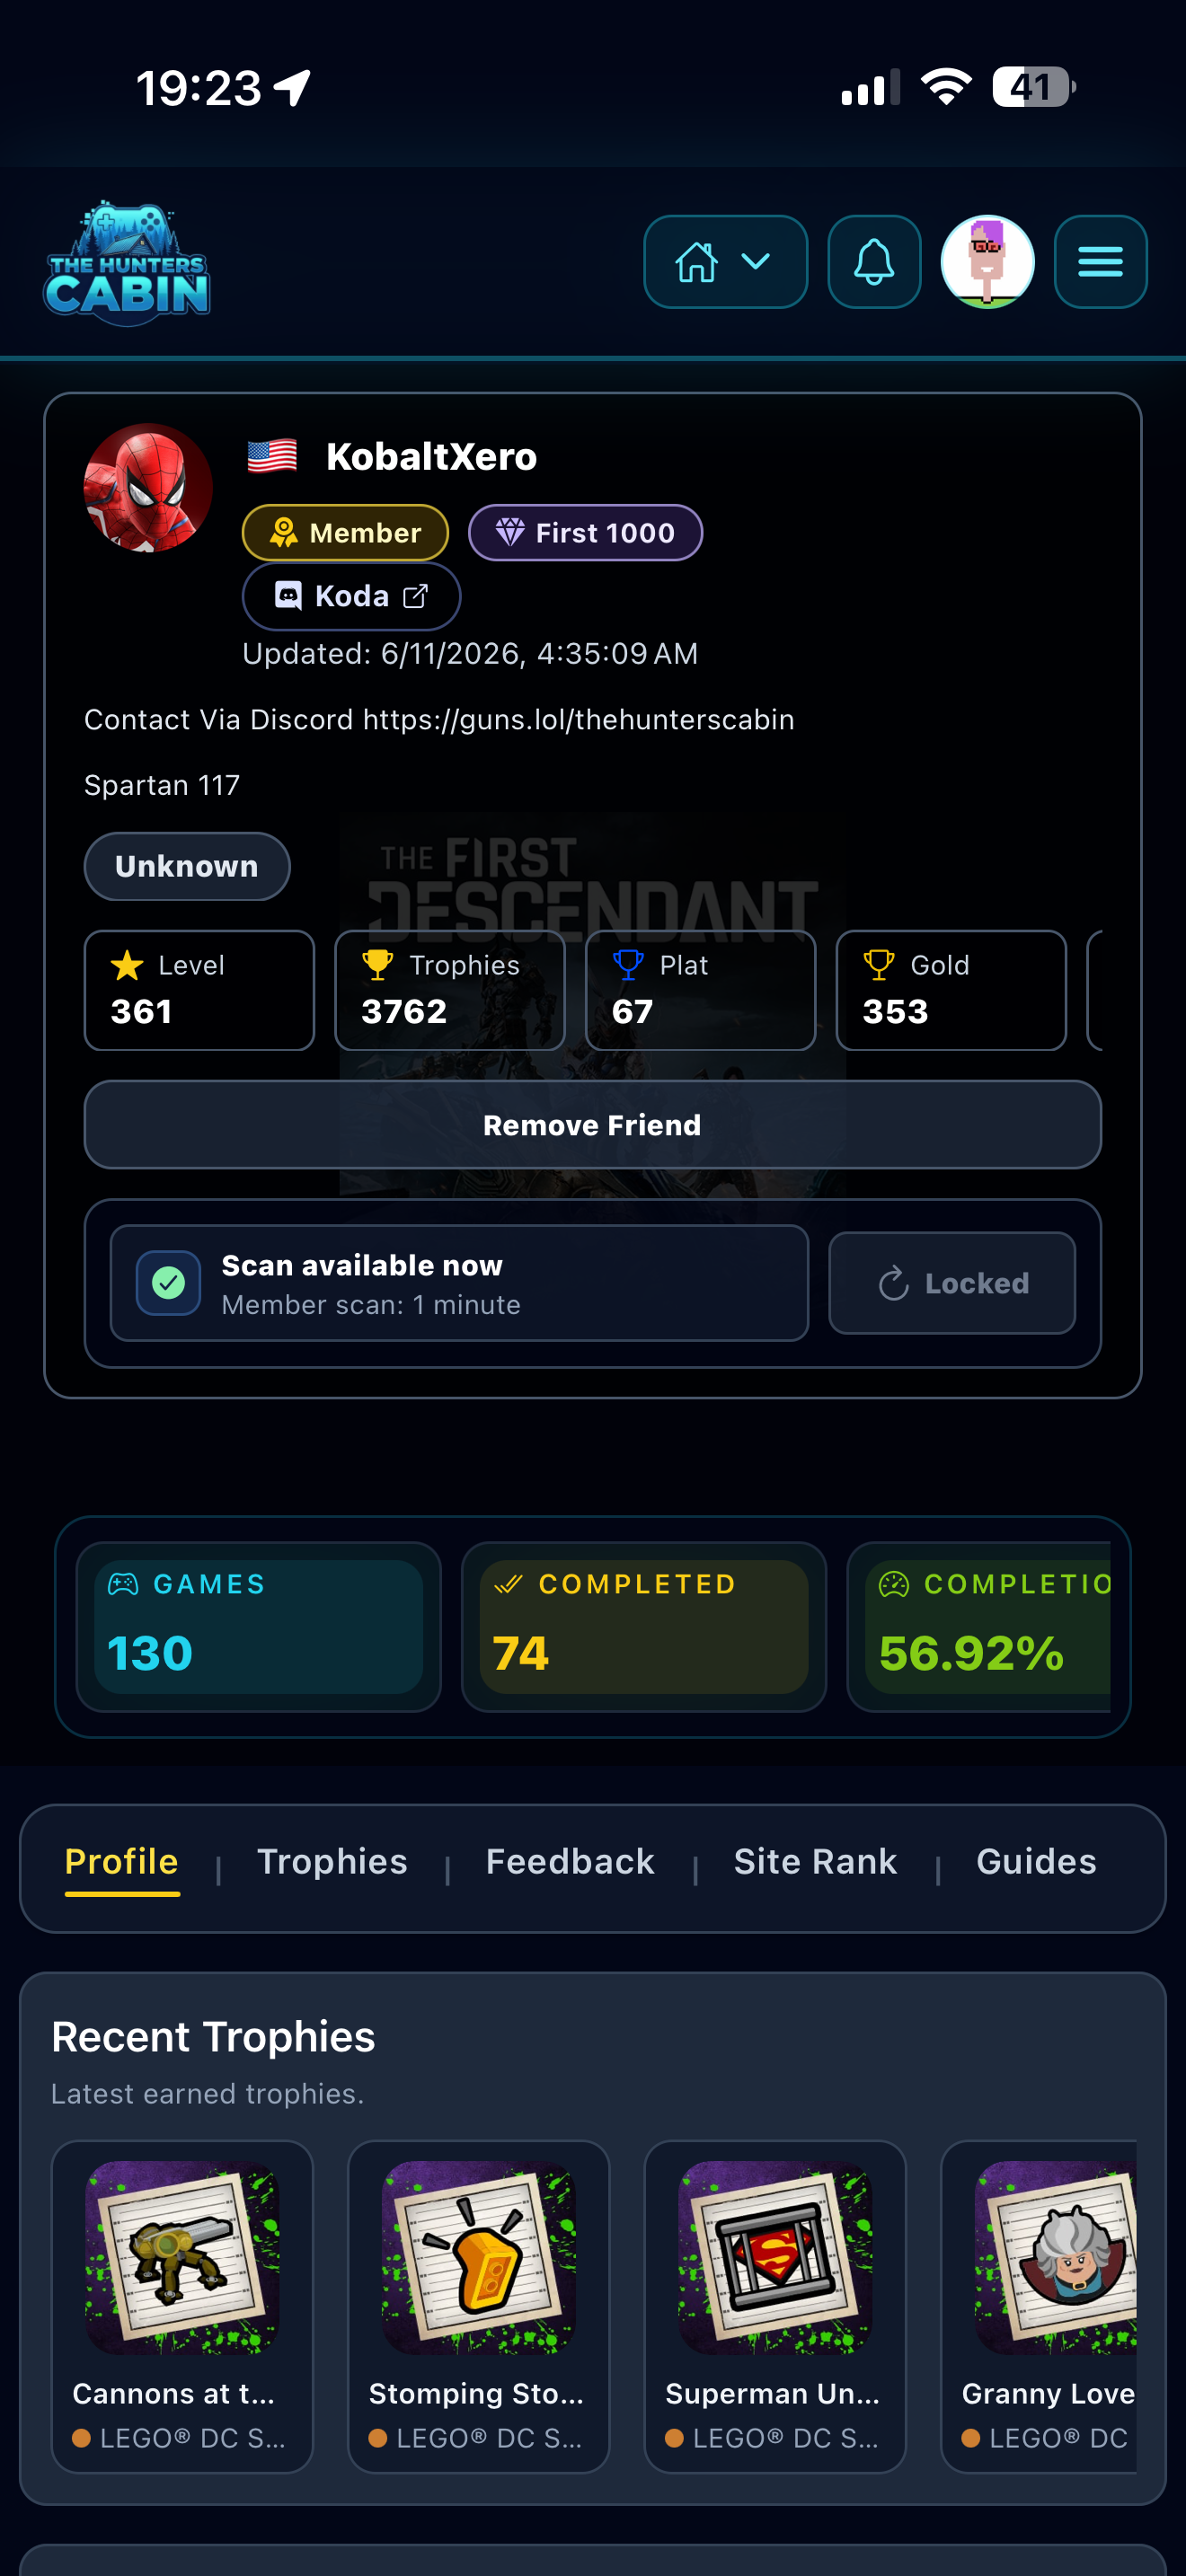Click the profile name KobaltXero
The width and height of the screenshot is (1186, 2576).
[431, 457]
